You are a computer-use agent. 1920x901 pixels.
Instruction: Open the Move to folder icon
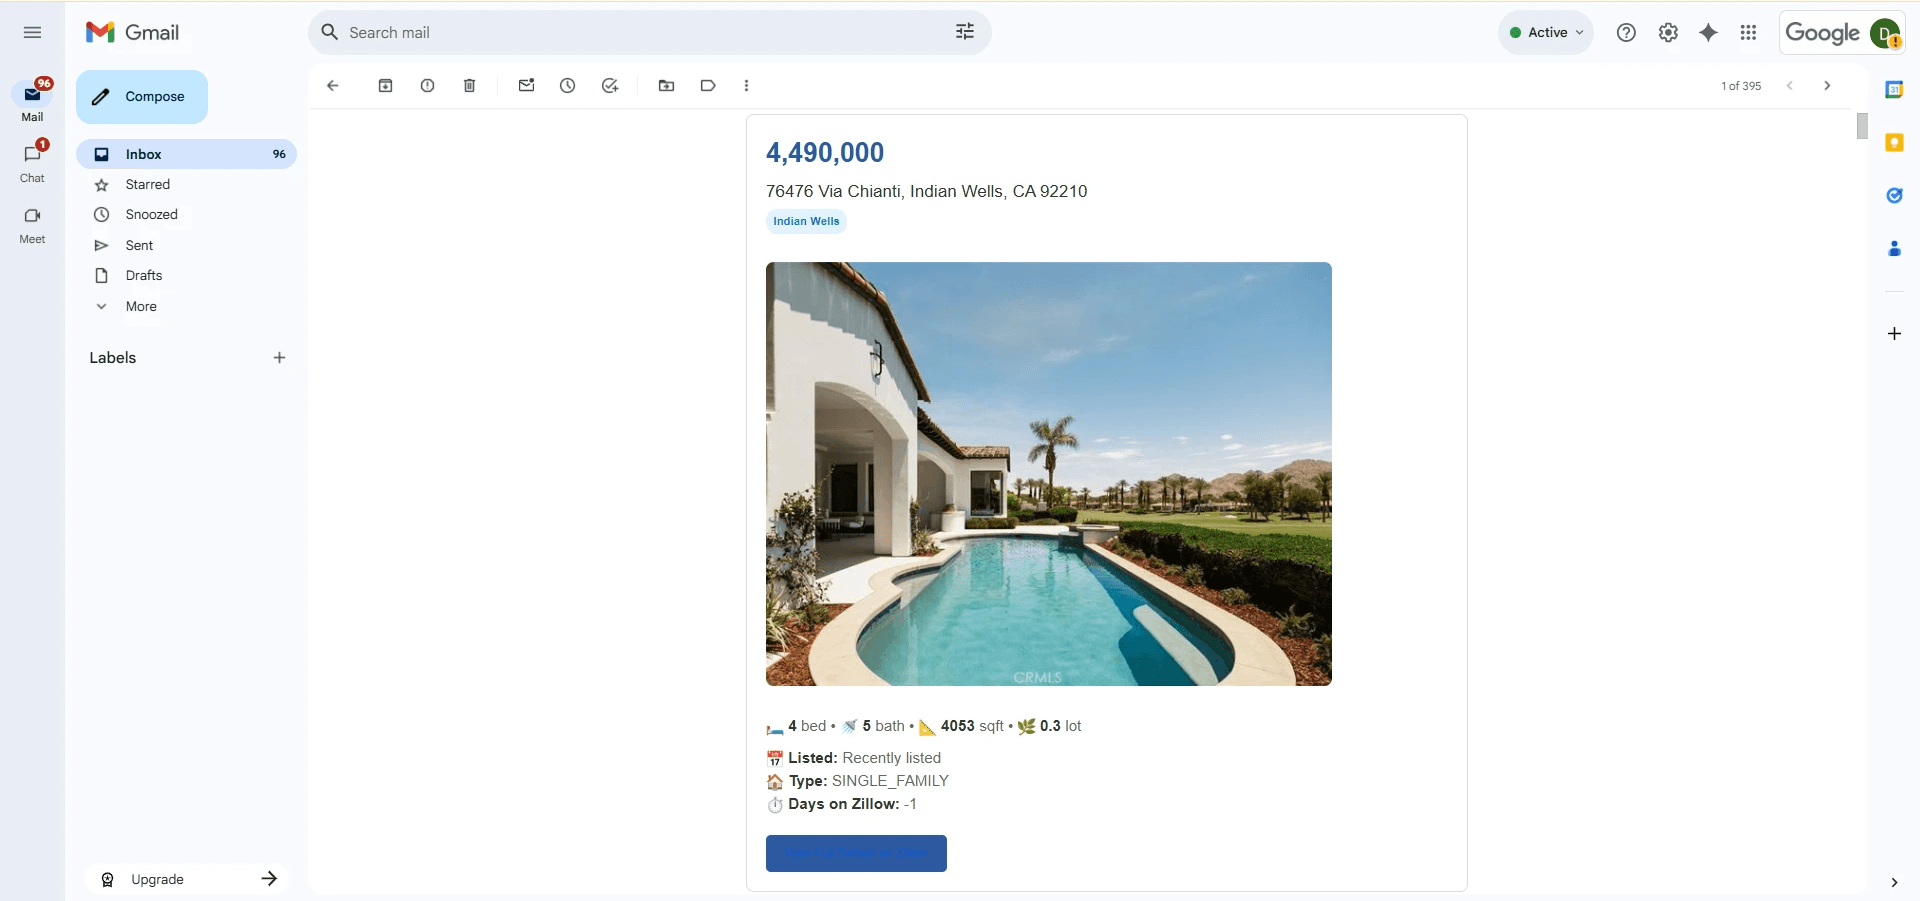pos(666,86)
